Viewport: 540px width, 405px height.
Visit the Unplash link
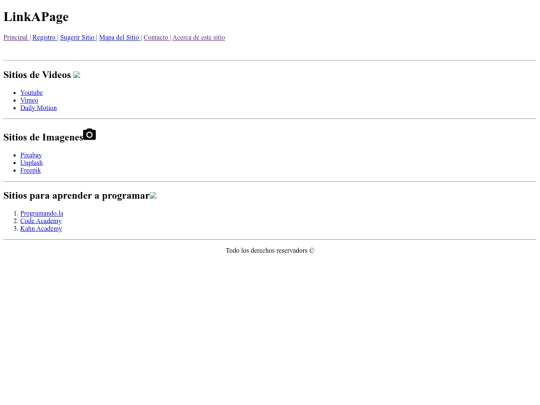[31, 163]
